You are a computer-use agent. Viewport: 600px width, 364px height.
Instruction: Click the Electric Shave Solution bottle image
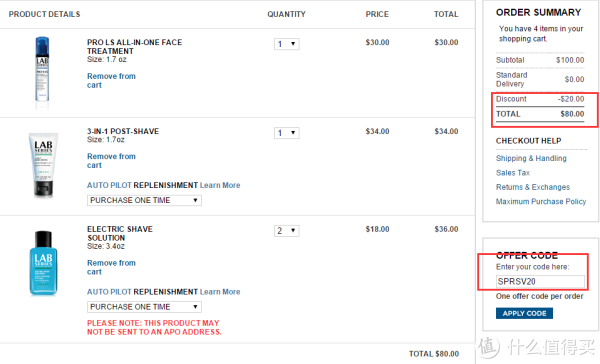(x=43, y=263)
